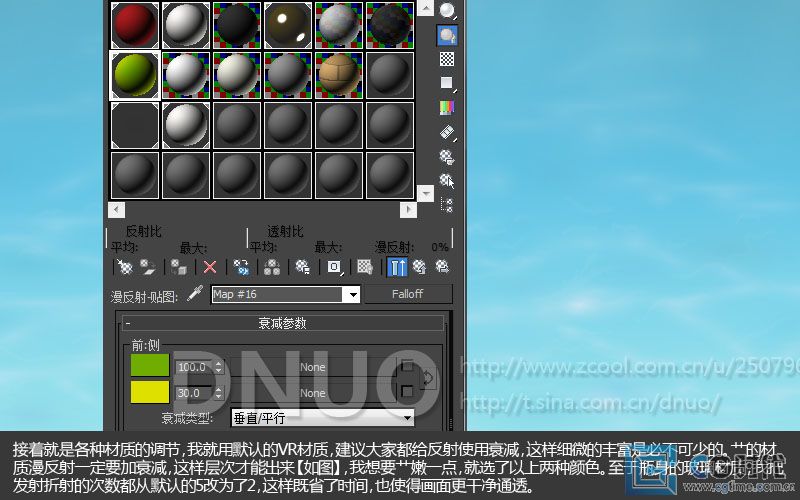Open the Map #16 name dropdown
Viewport: 800px width, 500px height.
(352, 294)
